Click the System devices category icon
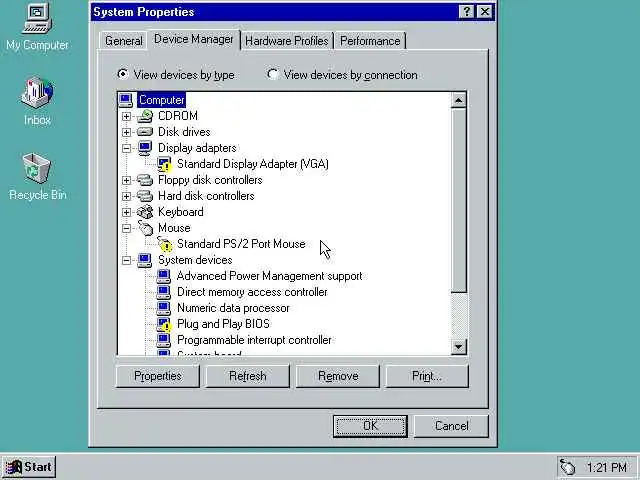Viewport: 640px width, 480px height. [145, 260]
